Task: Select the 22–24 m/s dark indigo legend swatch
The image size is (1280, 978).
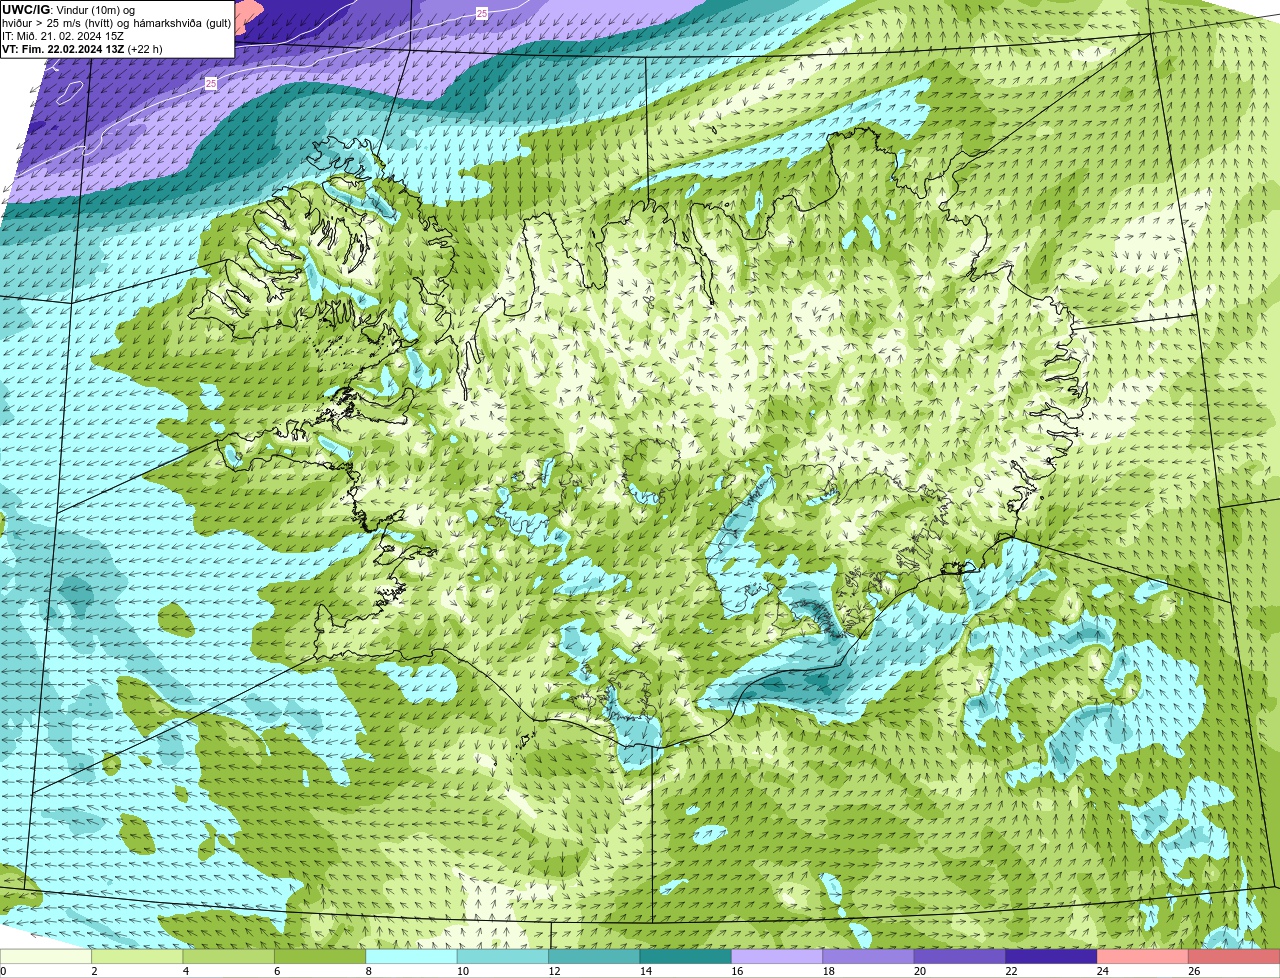Action: click(x=1052, y=956)
